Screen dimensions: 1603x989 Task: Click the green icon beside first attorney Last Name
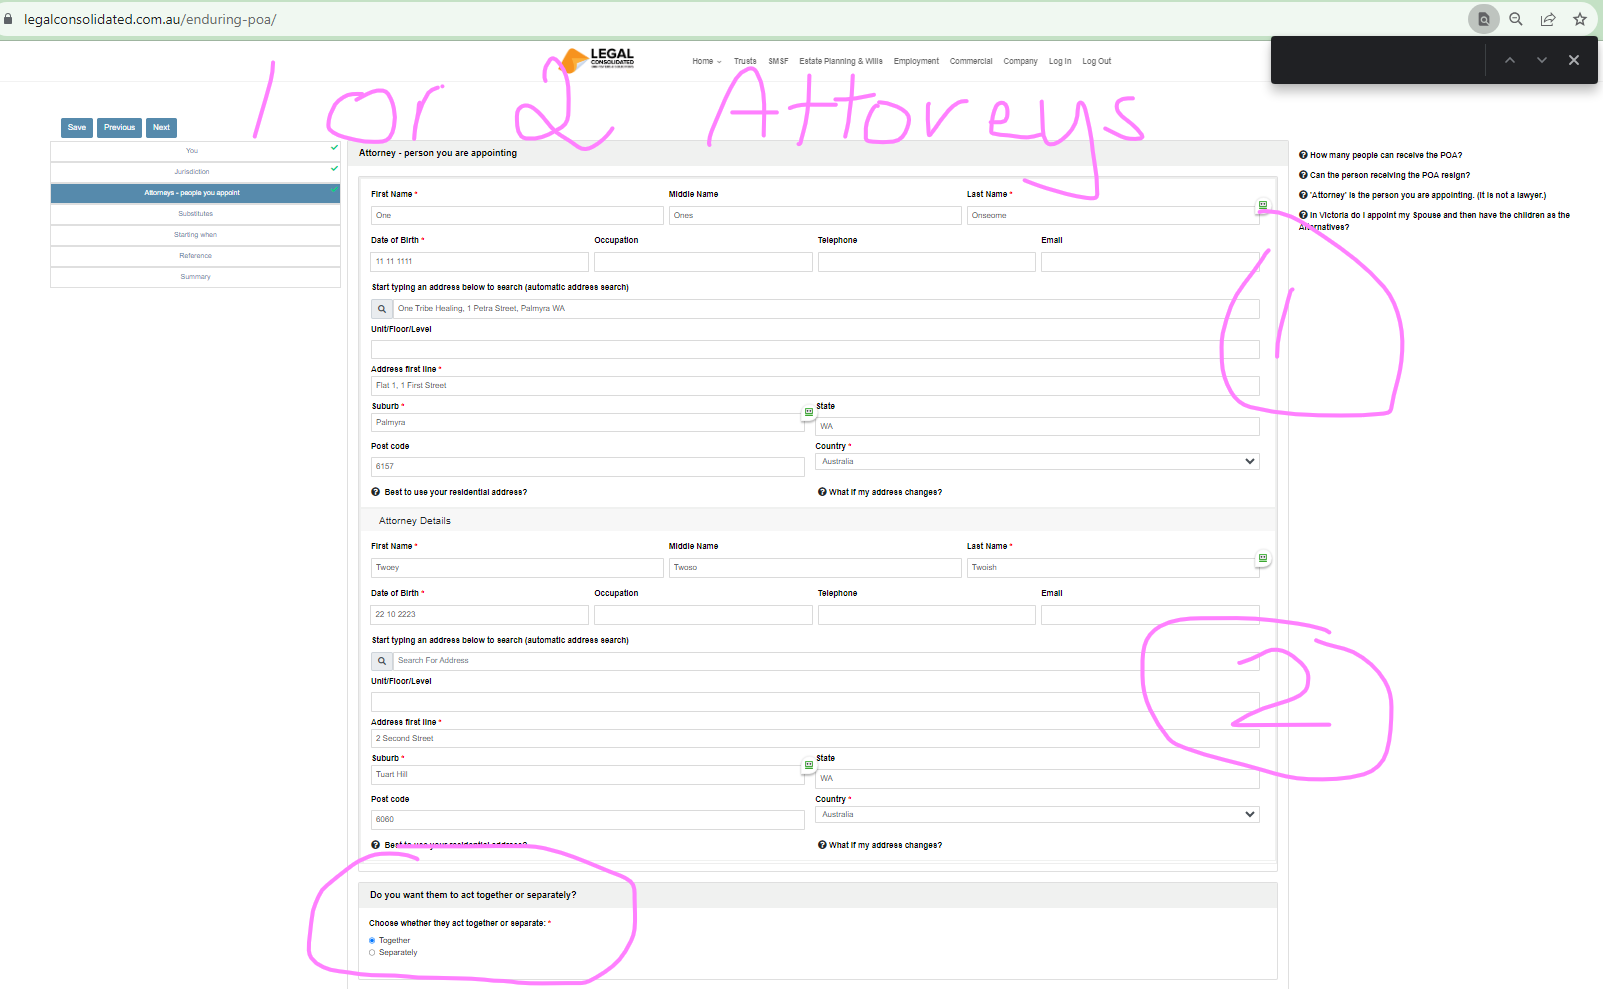pyautogui.click(x=1263, y=206)
